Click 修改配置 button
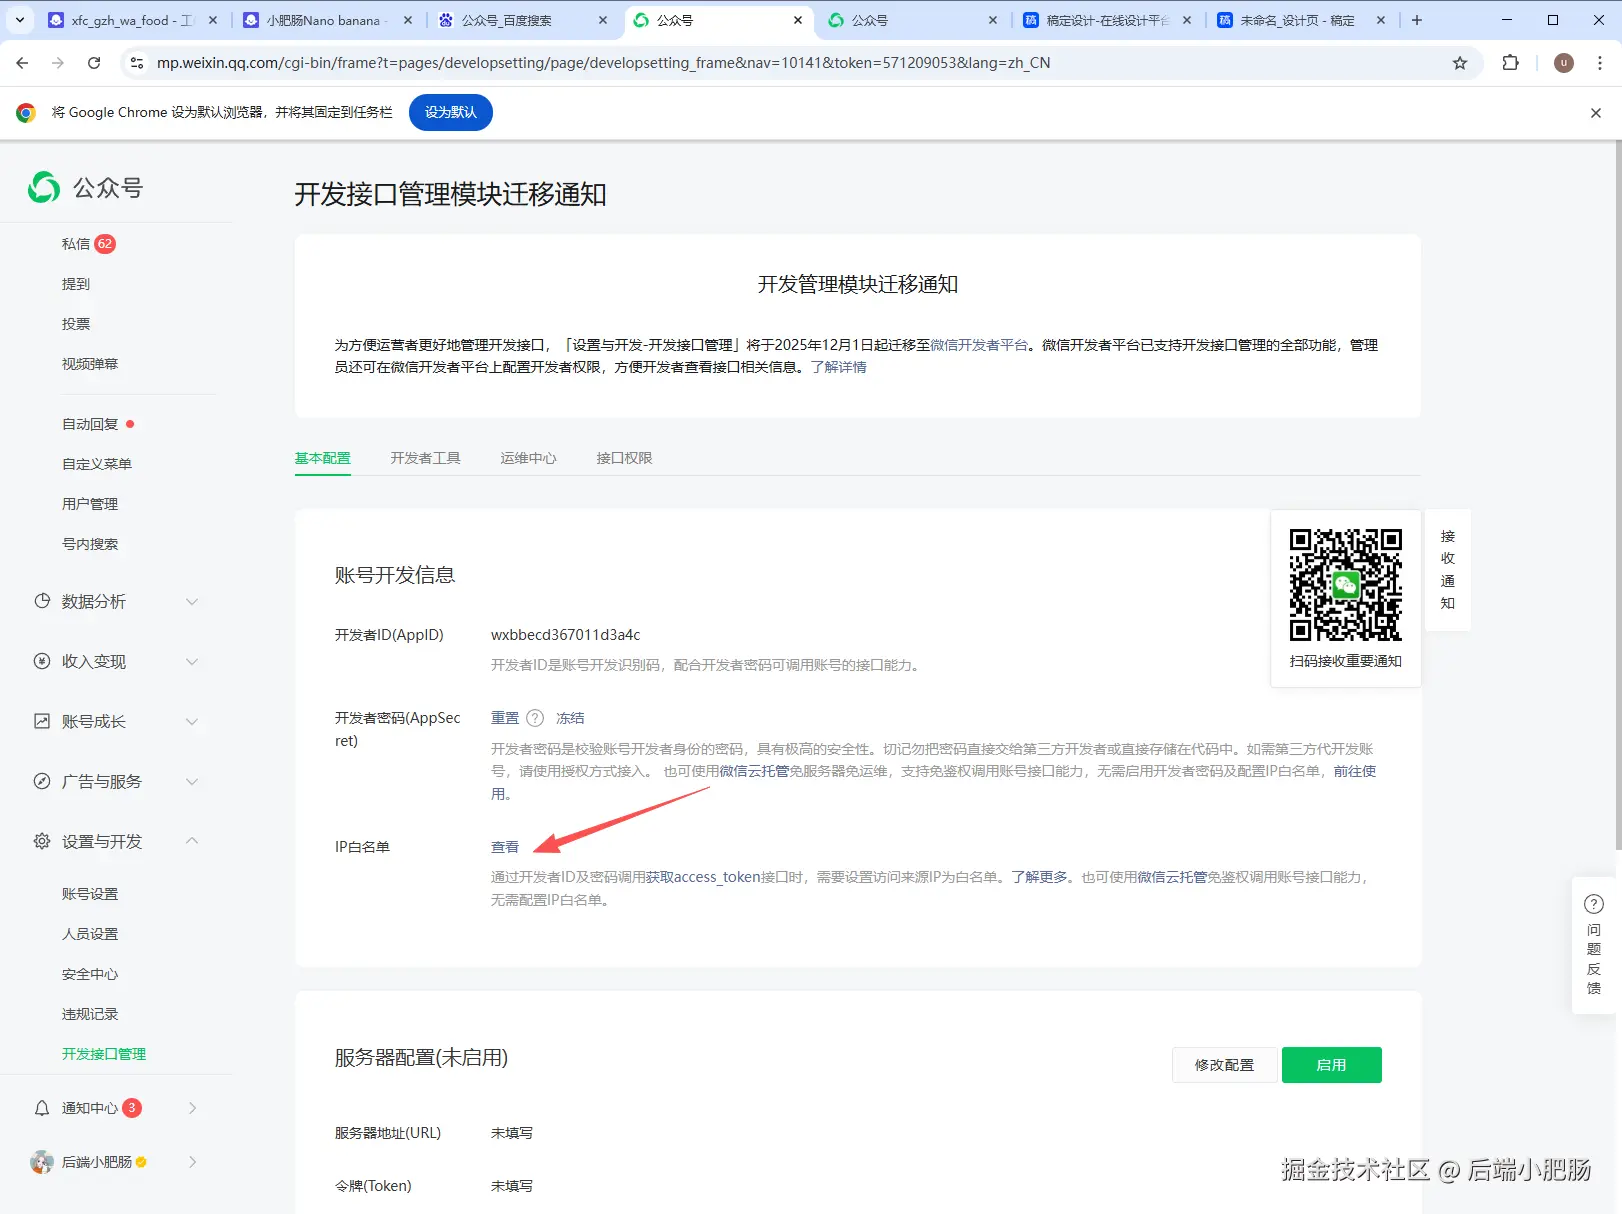 (x=1224, y=1065)
